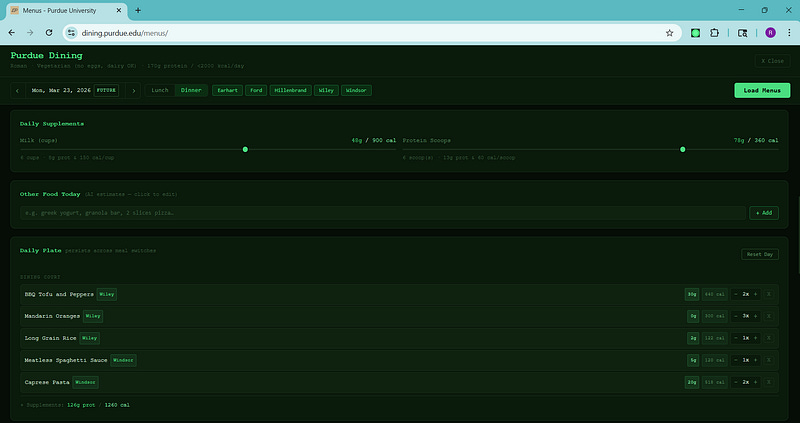Click the 20g protein badge on Caprese Pasta
Screen dimensions: 800x423
coord(692,382)
